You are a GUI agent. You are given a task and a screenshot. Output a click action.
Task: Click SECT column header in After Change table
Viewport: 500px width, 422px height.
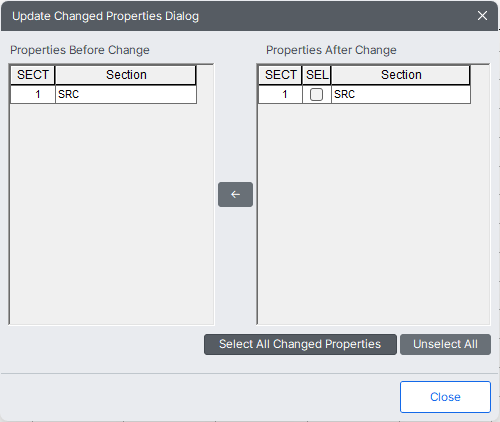point(280,75)
